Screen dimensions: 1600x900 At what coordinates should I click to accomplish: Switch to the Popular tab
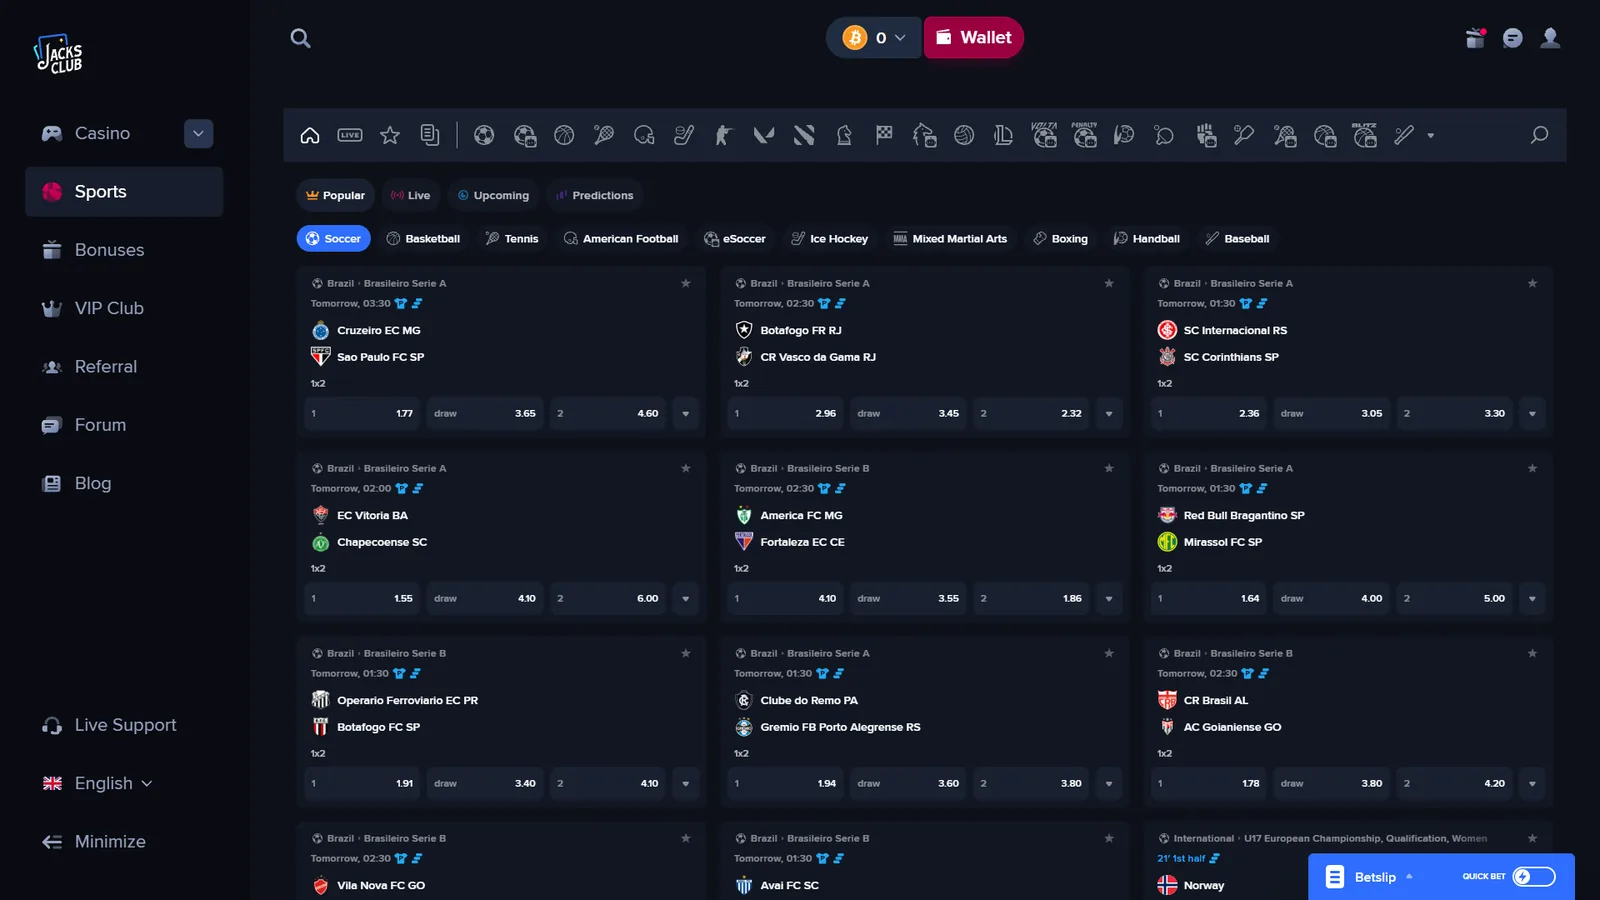[x=335, y=195]
